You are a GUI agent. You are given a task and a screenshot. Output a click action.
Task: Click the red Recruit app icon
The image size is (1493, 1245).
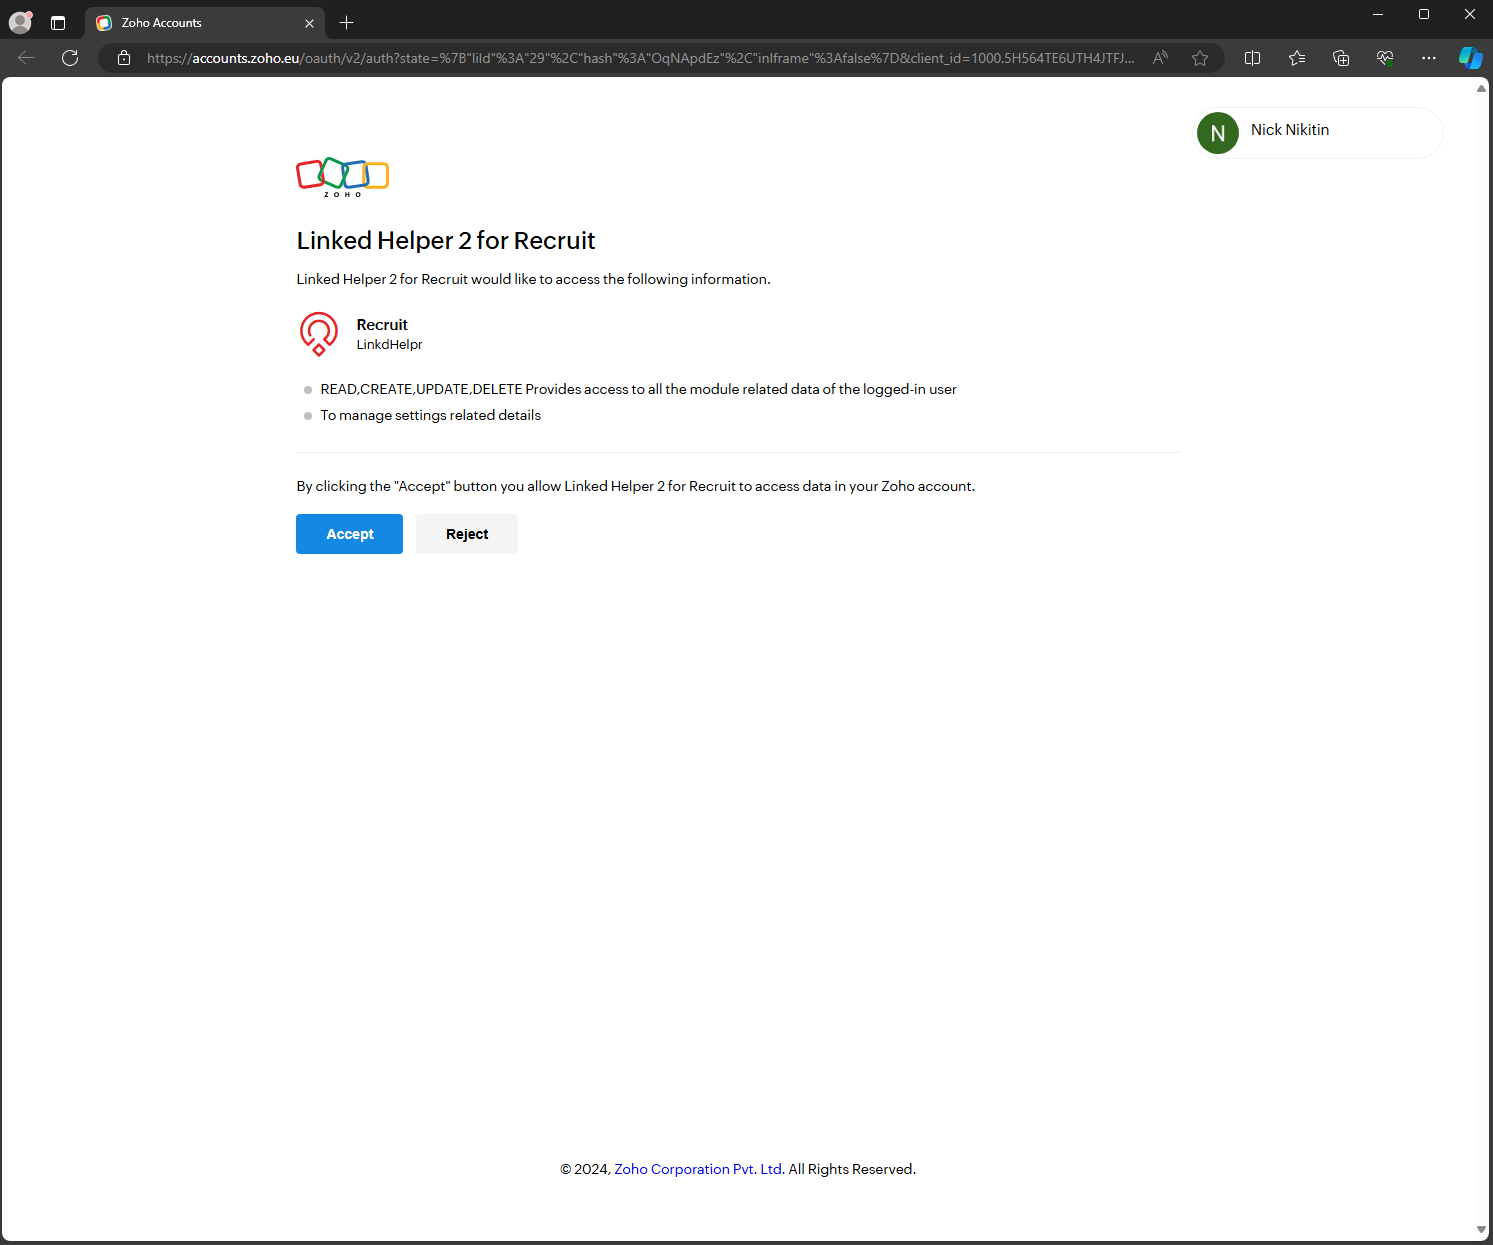coord(319,334)
